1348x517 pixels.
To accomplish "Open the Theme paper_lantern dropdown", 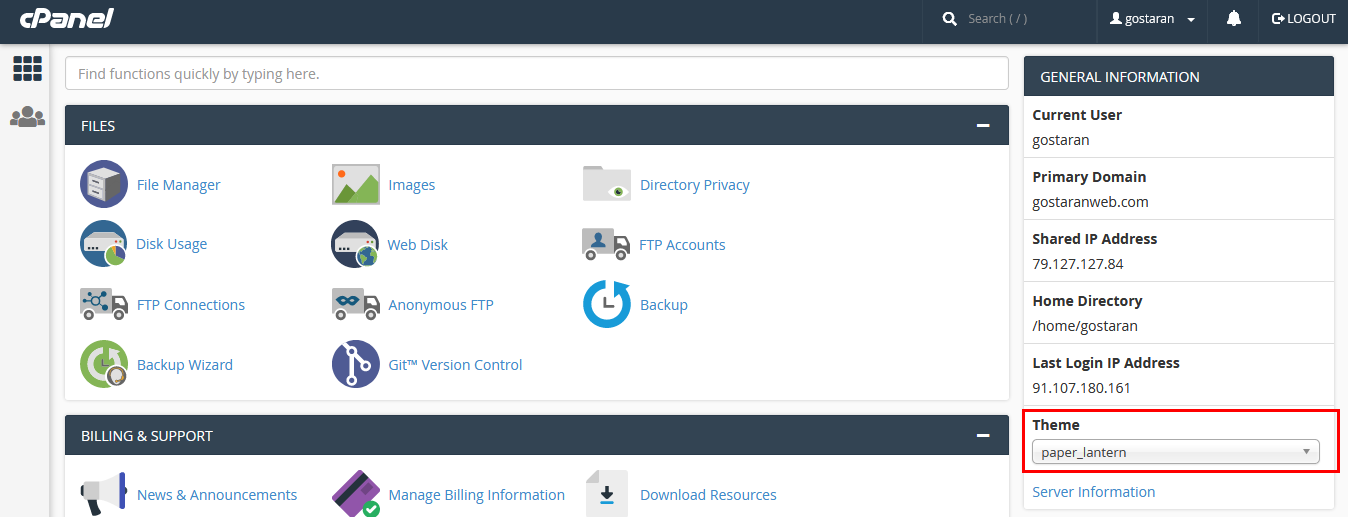I will coord(1175,453).
